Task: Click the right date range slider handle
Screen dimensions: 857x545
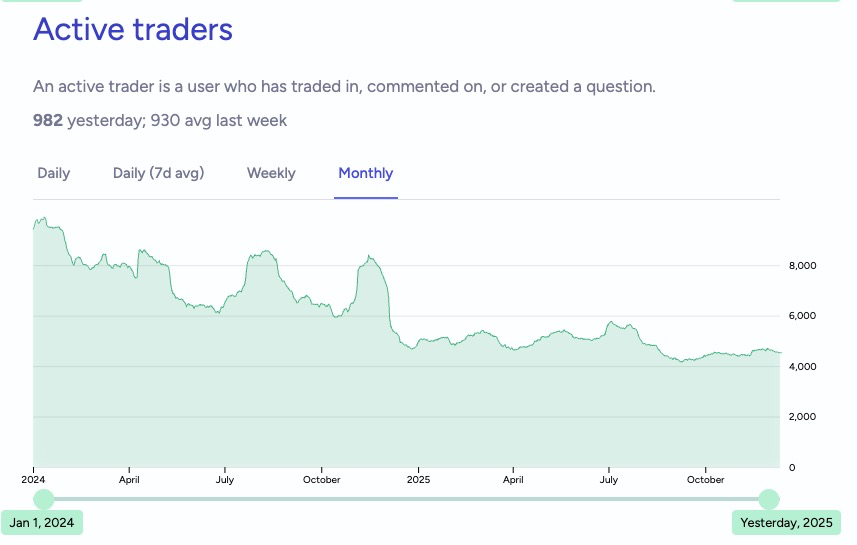Action: tap(768, 499)
